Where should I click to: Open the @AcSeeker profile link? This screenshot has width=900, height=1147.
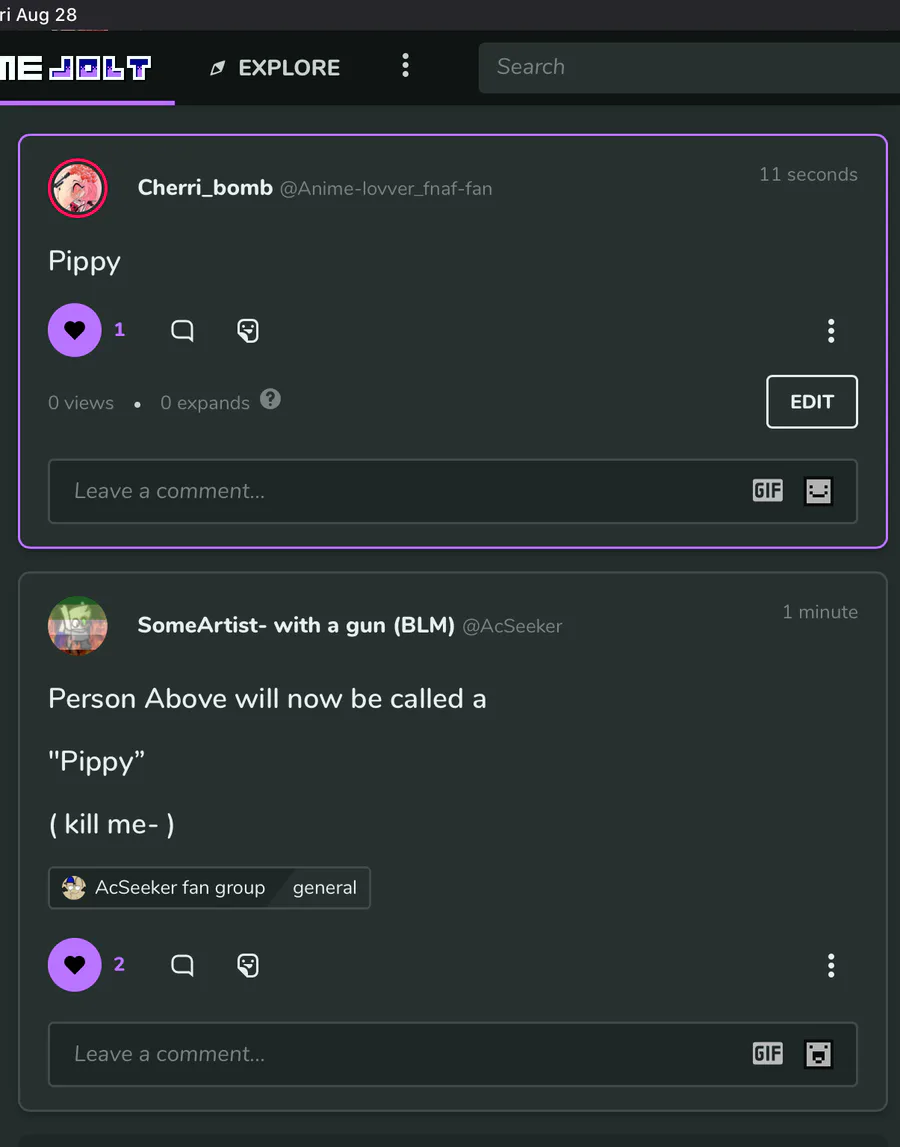[x=512, y=626]
